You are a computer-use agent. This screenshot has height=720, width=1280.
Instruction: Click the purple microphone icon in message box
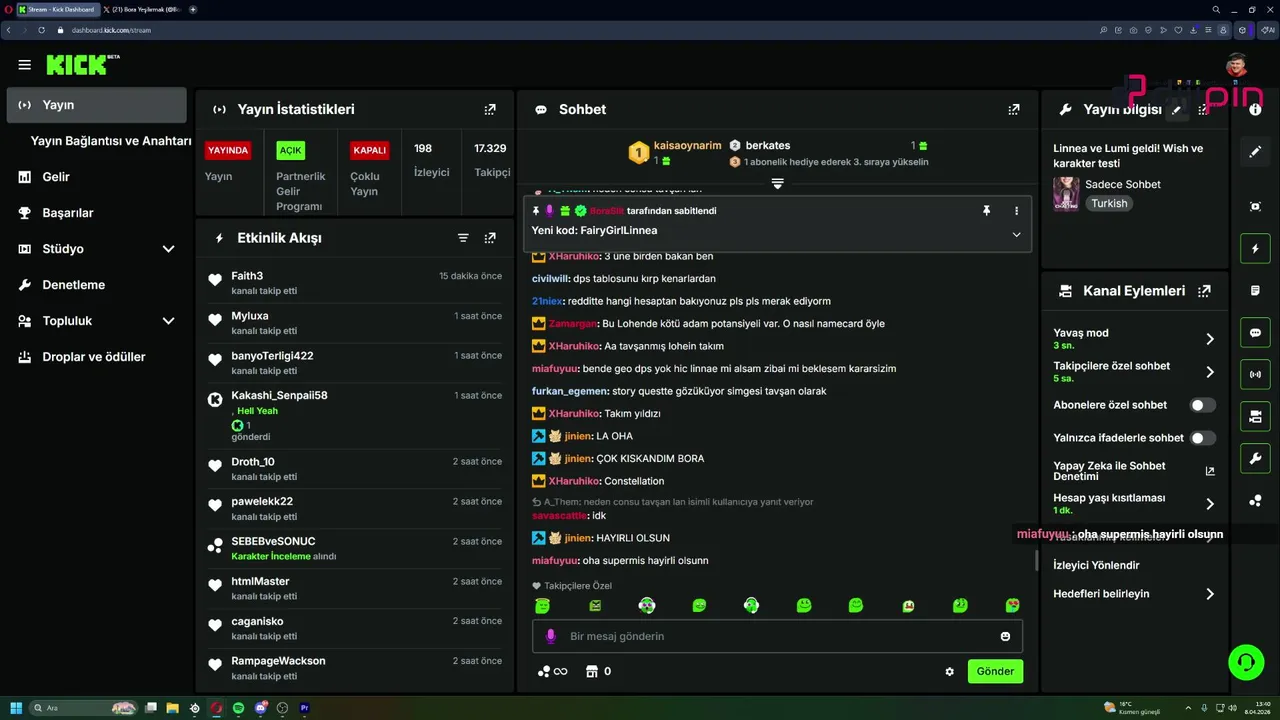pyautogui.click(x=550, y=636)
